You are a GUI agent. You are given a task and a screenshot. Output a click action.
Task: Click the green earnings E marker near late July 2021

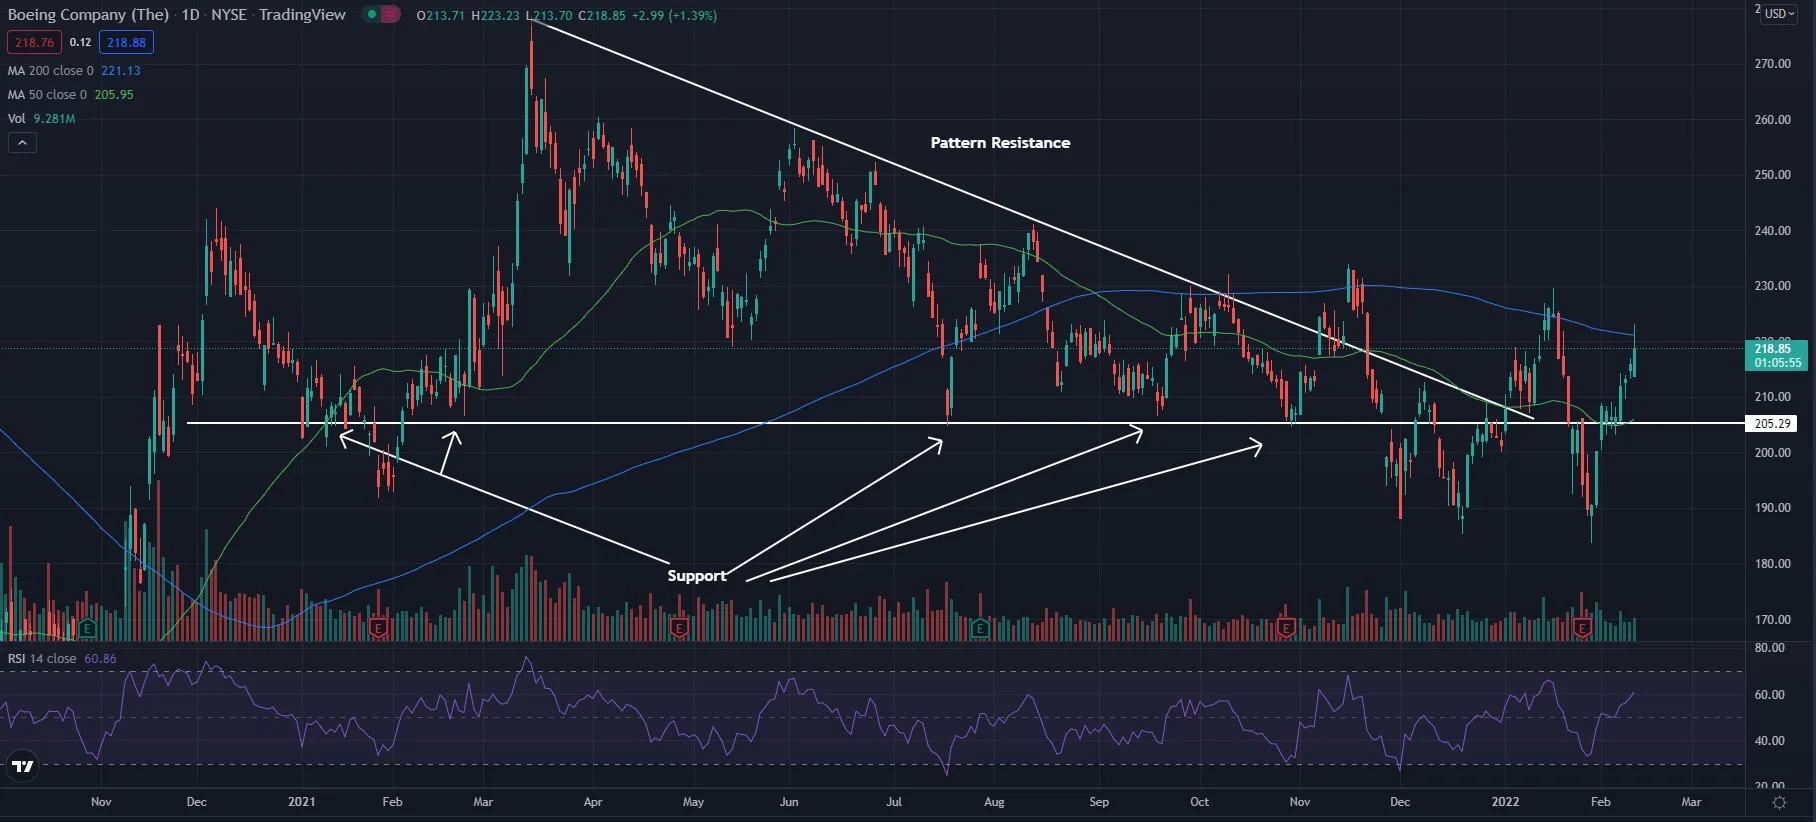(980, 628)
